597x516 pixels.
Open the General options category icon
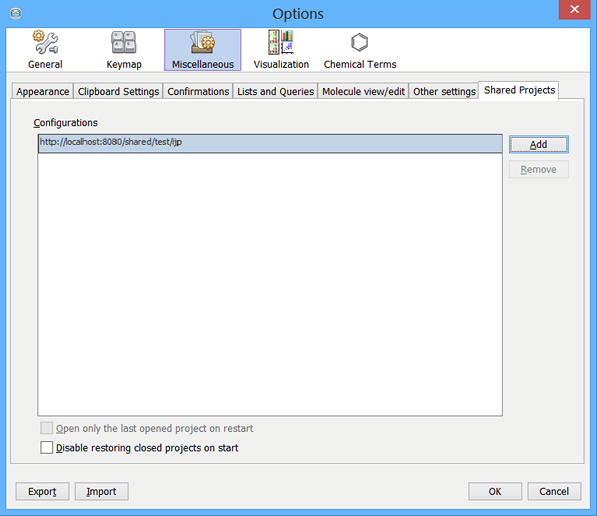(45, 42)
